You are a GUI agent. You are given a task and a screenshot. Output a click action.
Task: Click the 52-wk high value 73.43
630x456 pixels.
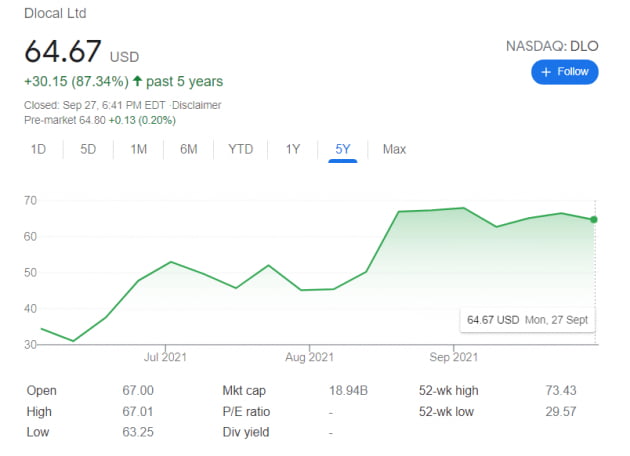[560, 391]
